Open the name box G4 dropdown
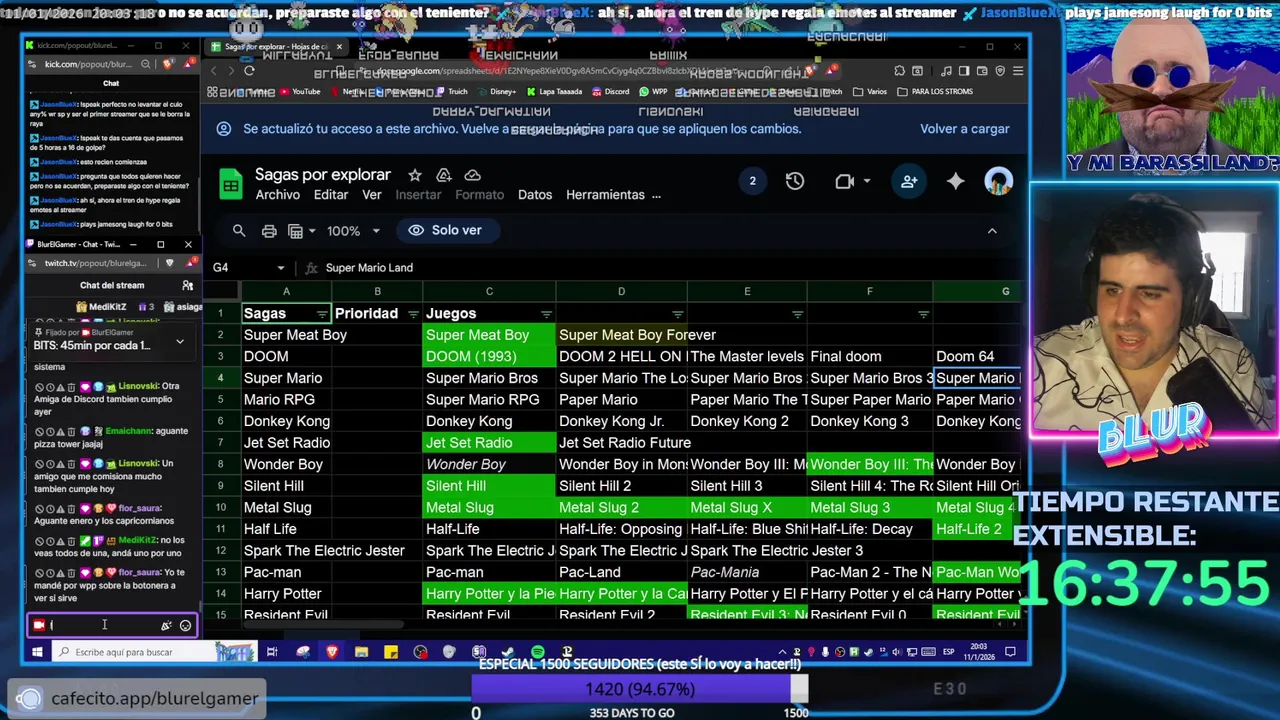 (x=280, y=268)
